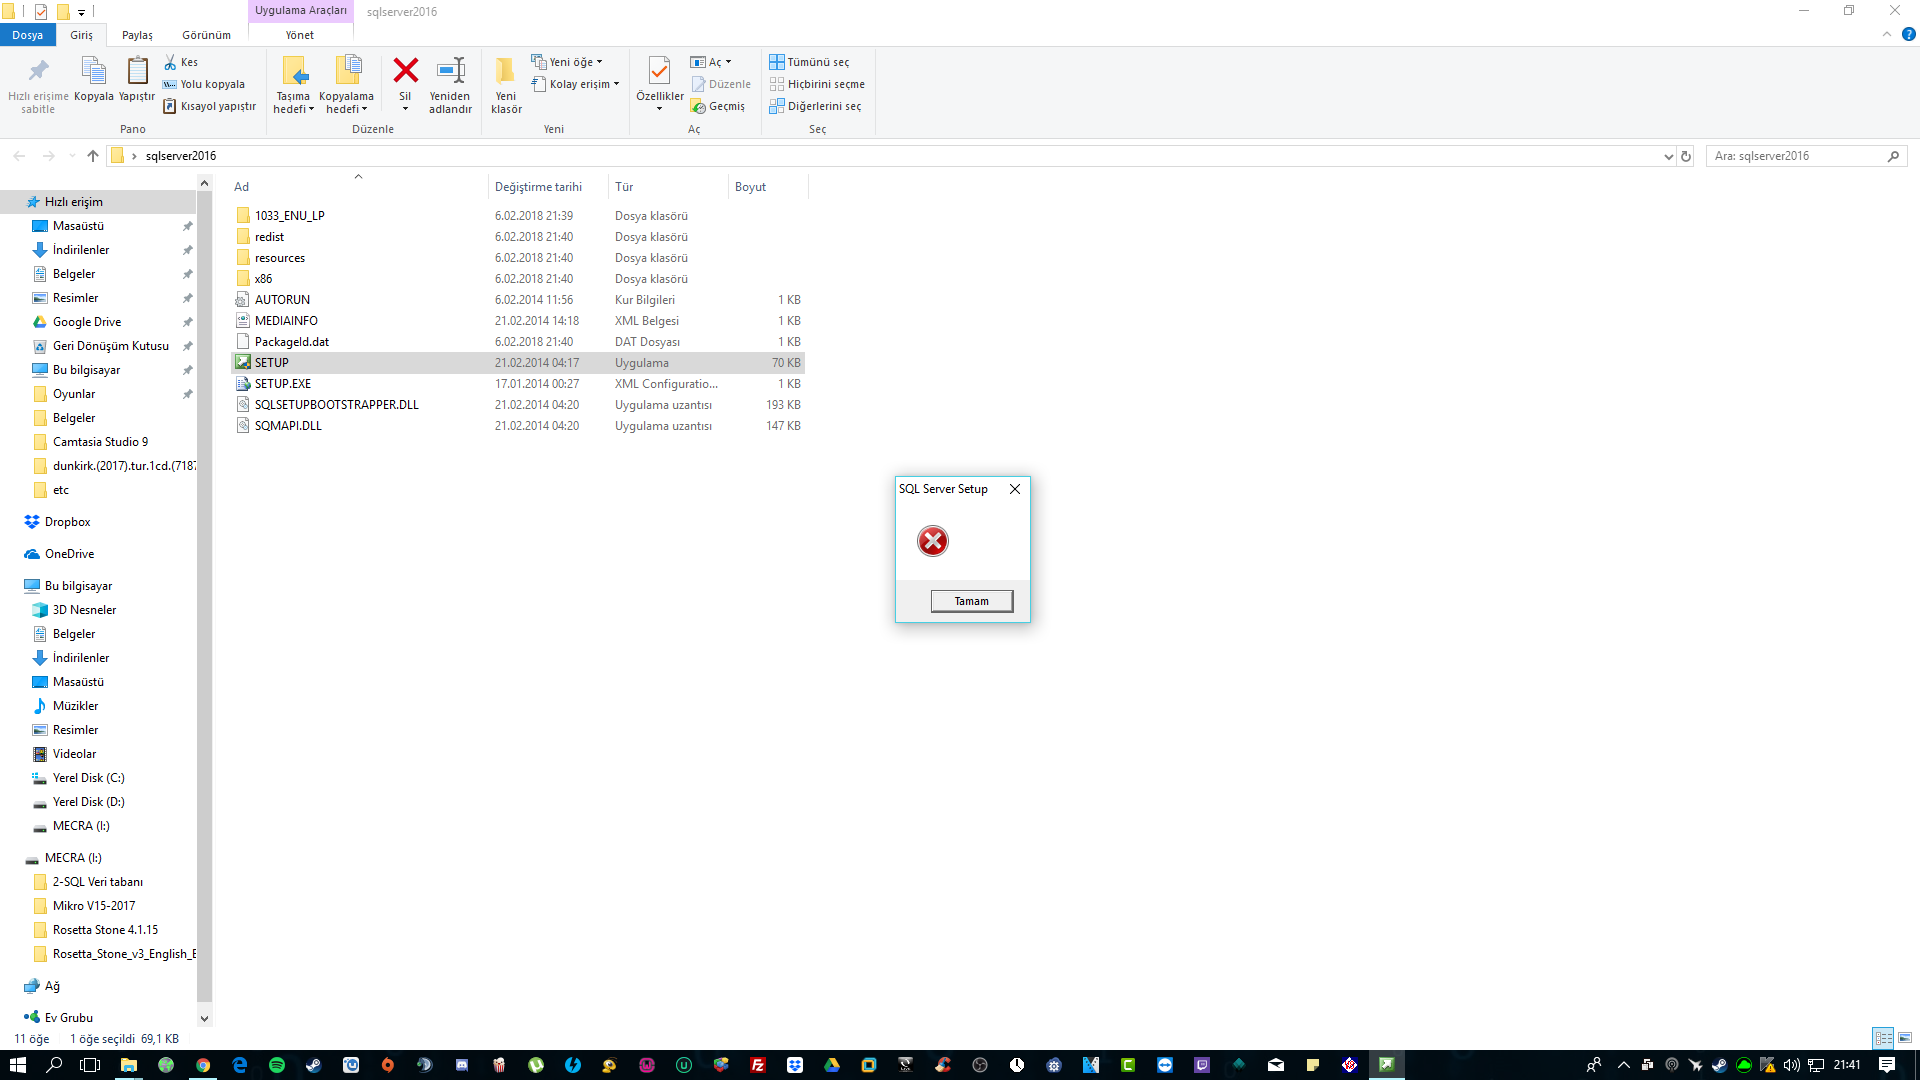Click the up-one-level arrow in navigation bar
The width and height of the screenshot is (1920, 1080).
93,156
